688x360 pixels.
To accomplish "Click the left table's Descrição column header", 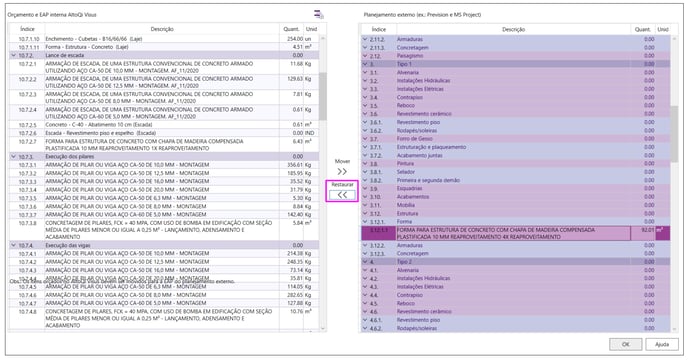I will (x=162, y=29).
